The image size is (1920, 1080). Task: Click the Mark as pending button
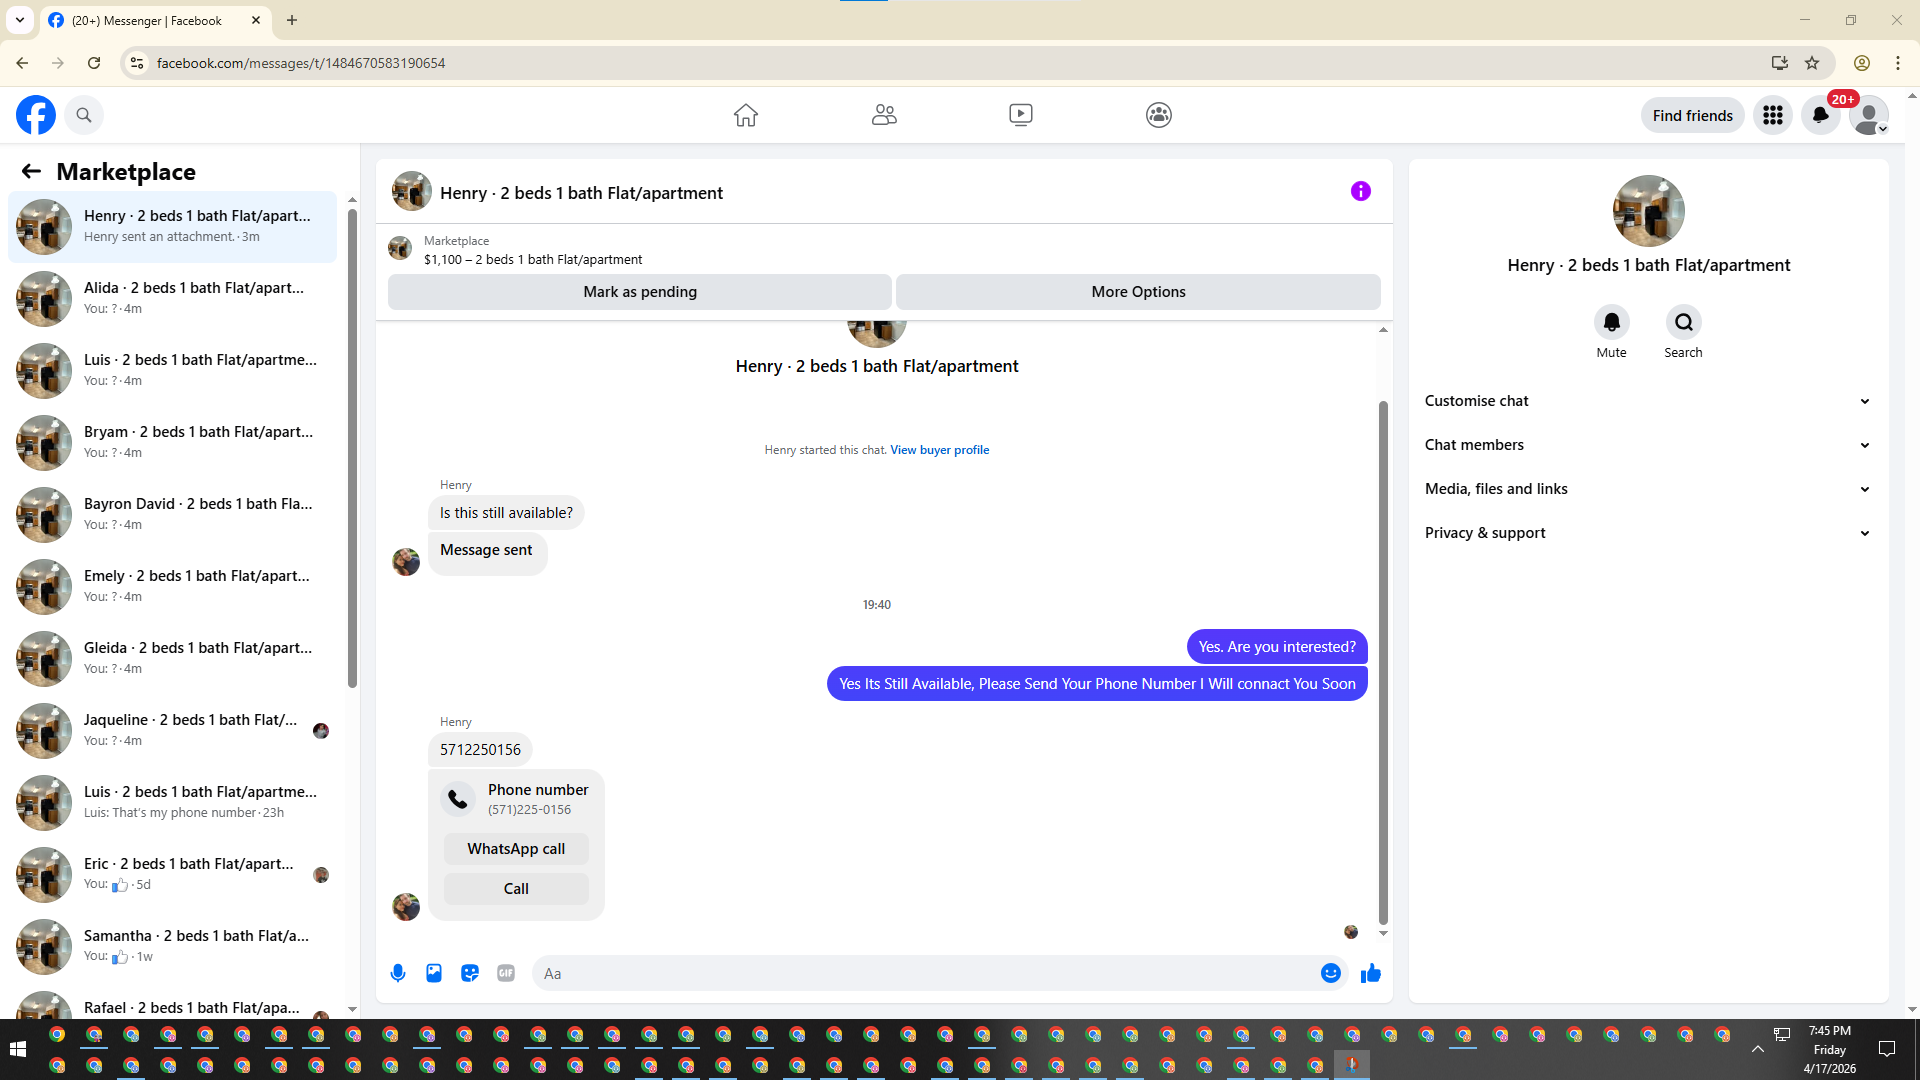pos(640,292)
